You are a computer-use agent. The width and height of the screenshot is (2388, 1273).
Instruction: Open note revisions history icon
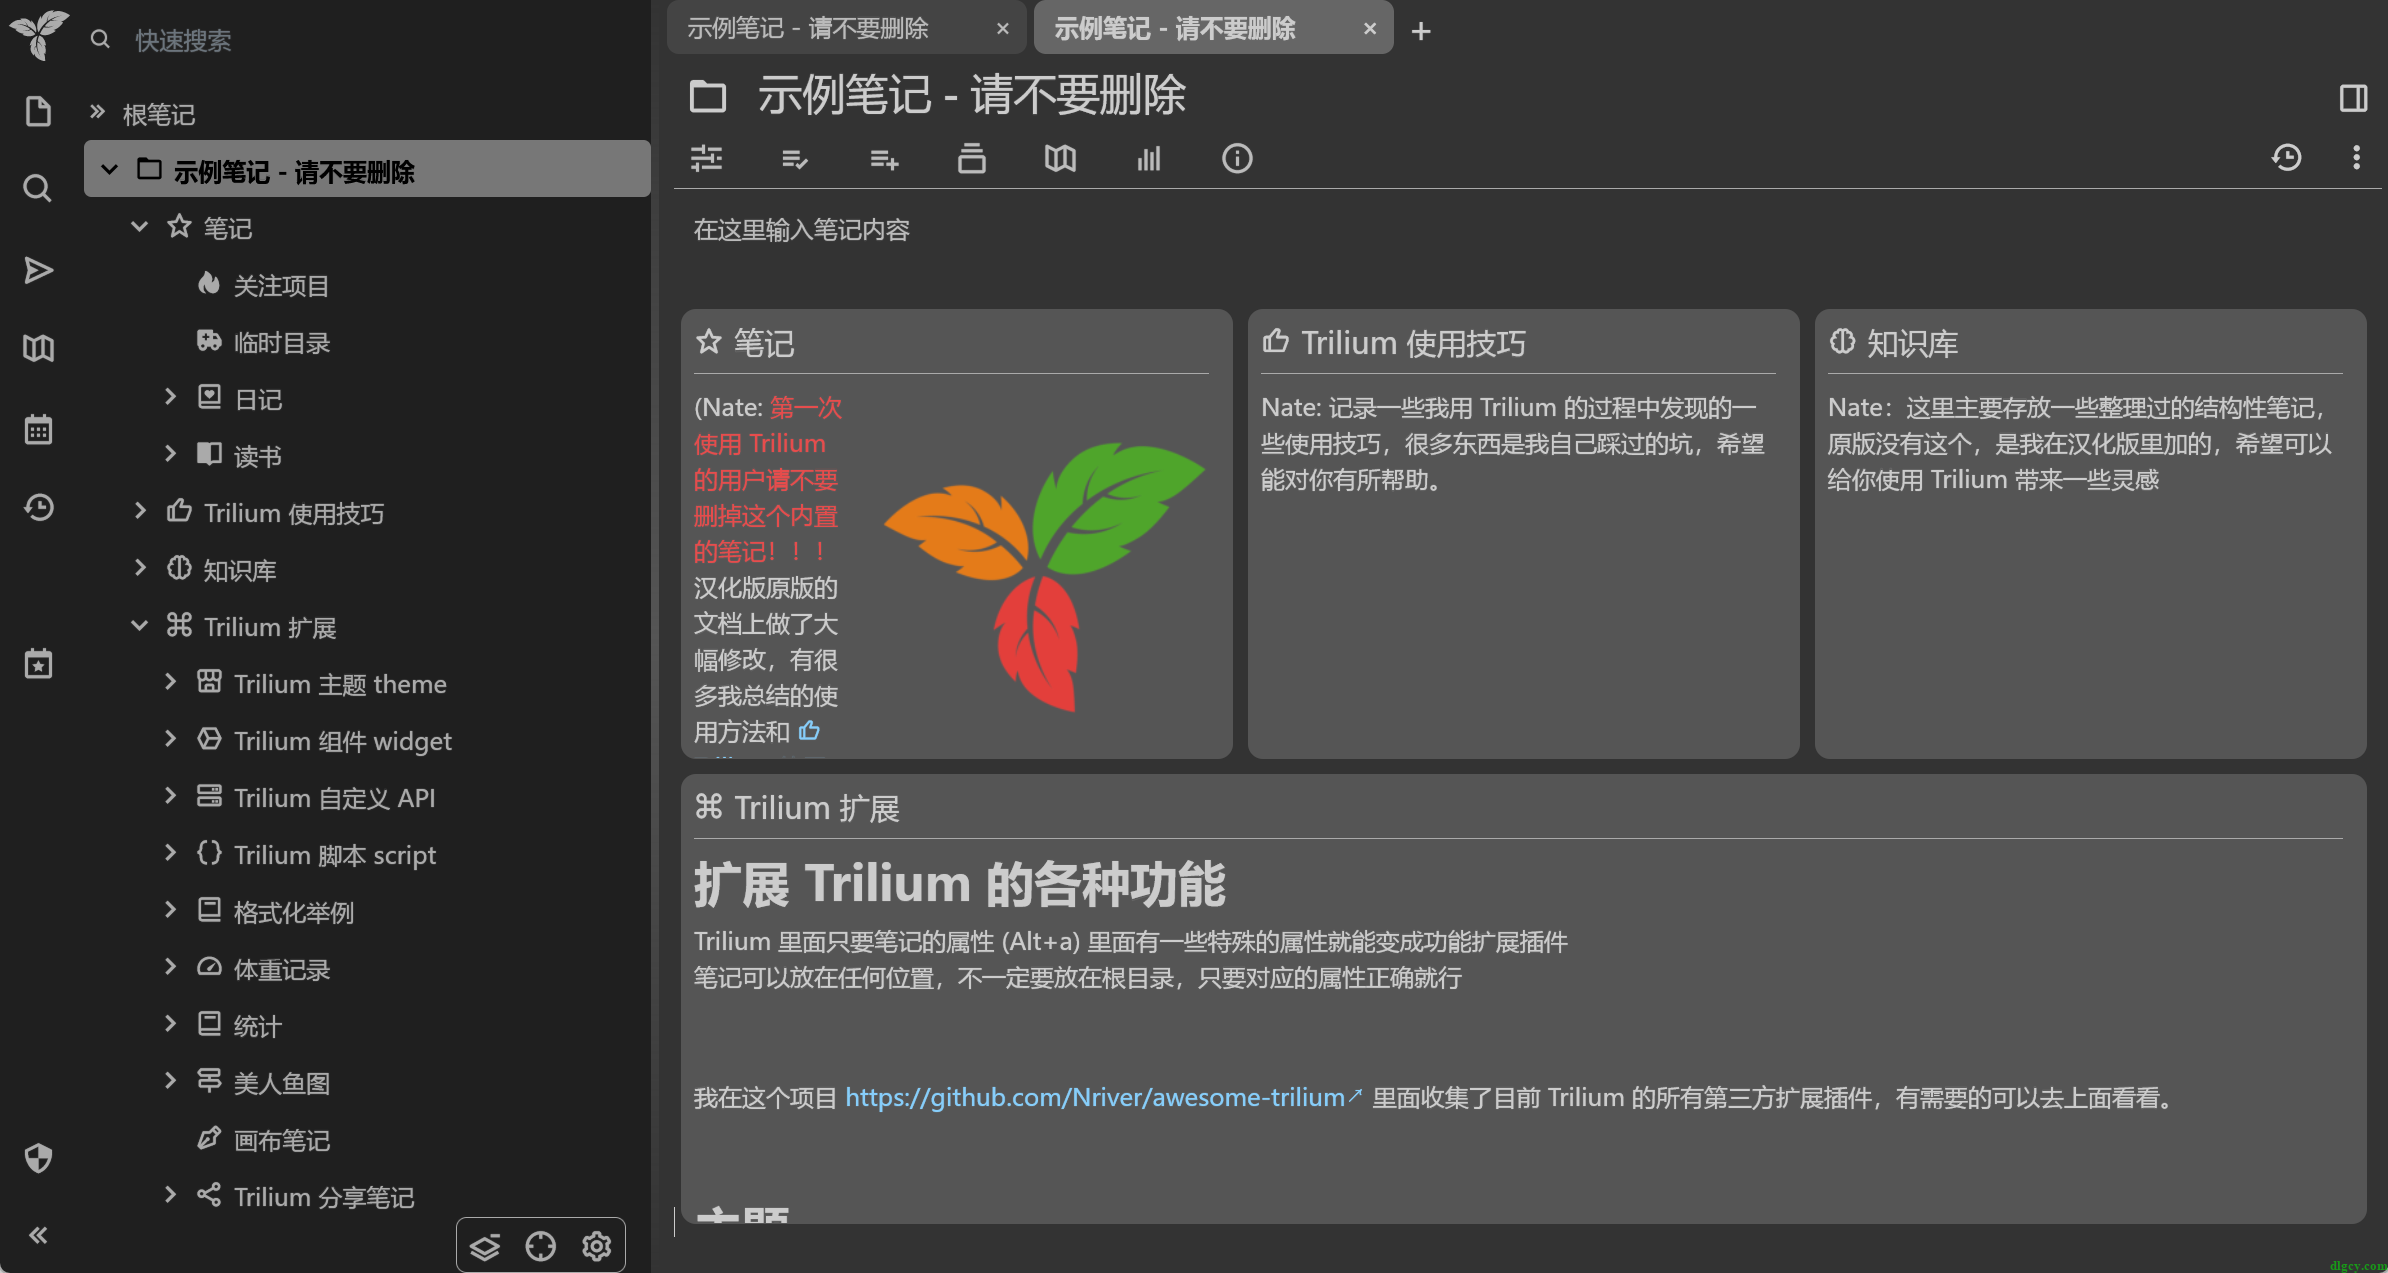tap(2287, 157)
